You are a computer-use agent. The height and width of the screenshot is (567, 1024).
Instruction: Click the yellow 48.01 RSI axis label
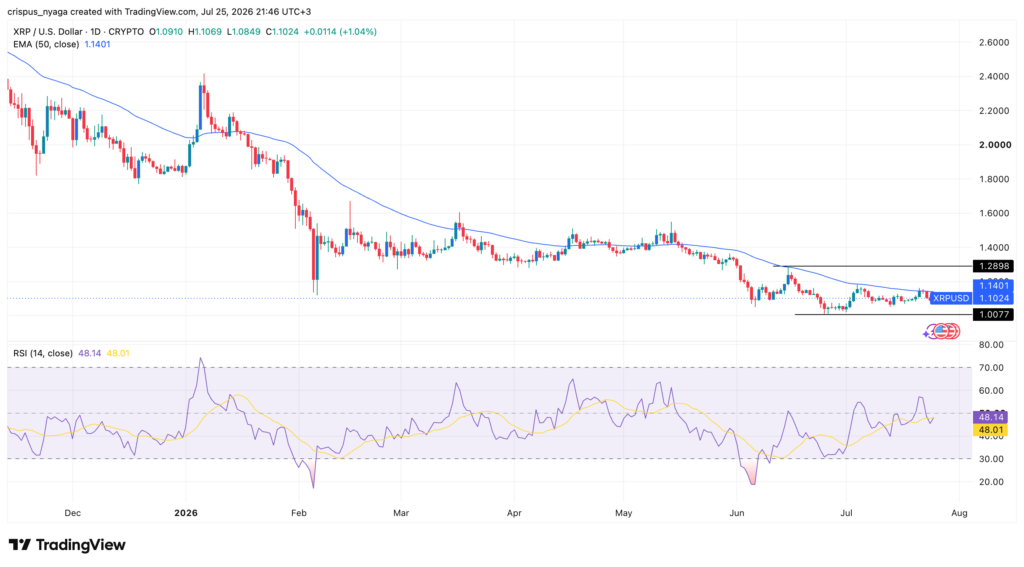(x=991, y=430)
